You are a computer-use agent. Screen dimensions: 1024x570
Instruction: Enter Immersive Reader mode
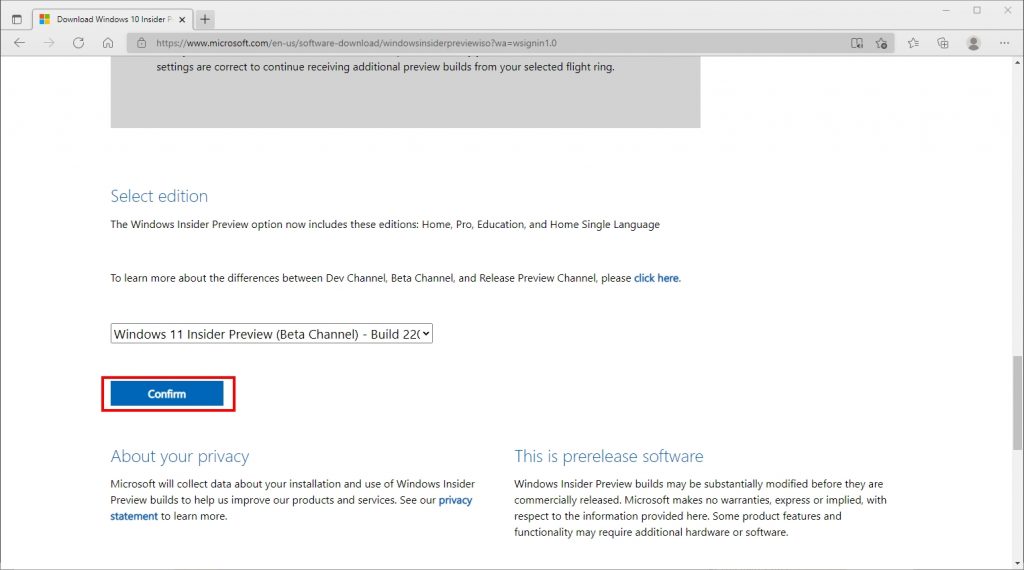click(857, 43)
